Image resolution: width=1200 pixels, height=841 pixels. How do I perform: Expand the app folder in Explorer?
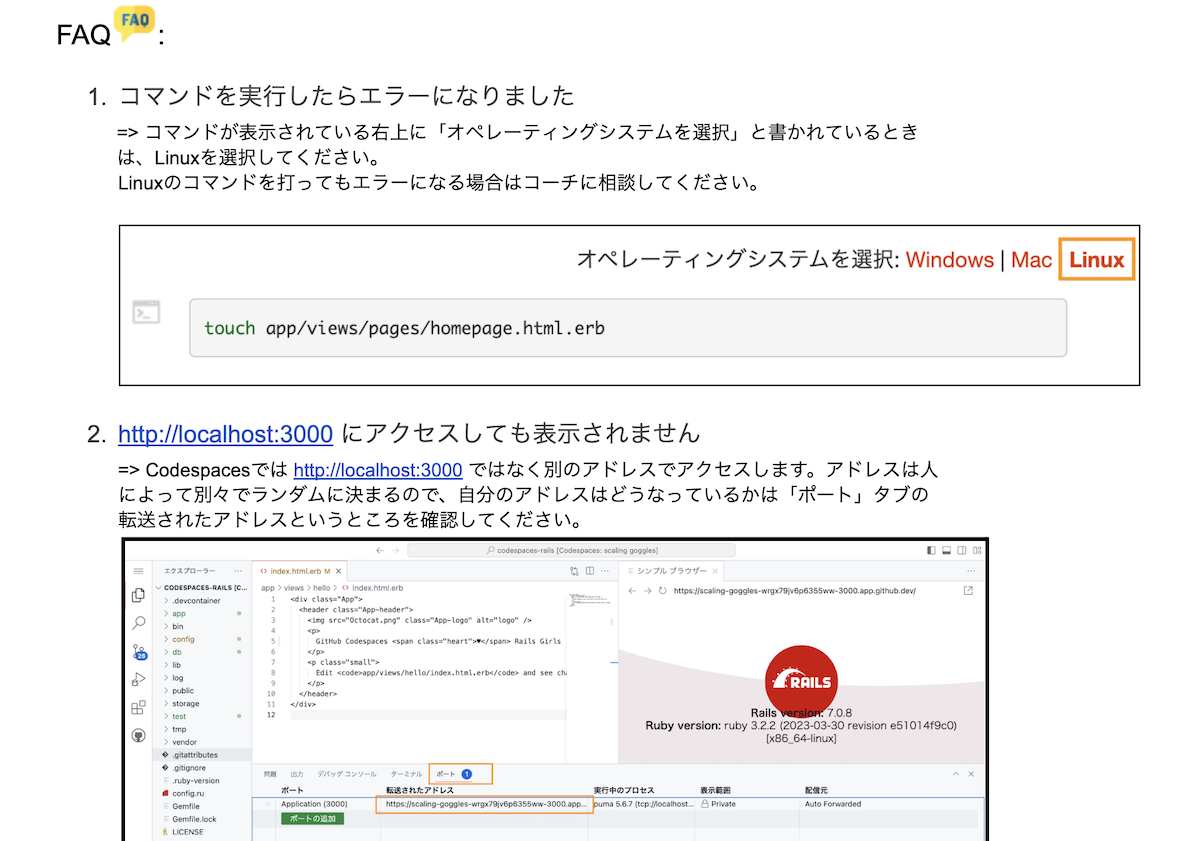tap(179, 613)
